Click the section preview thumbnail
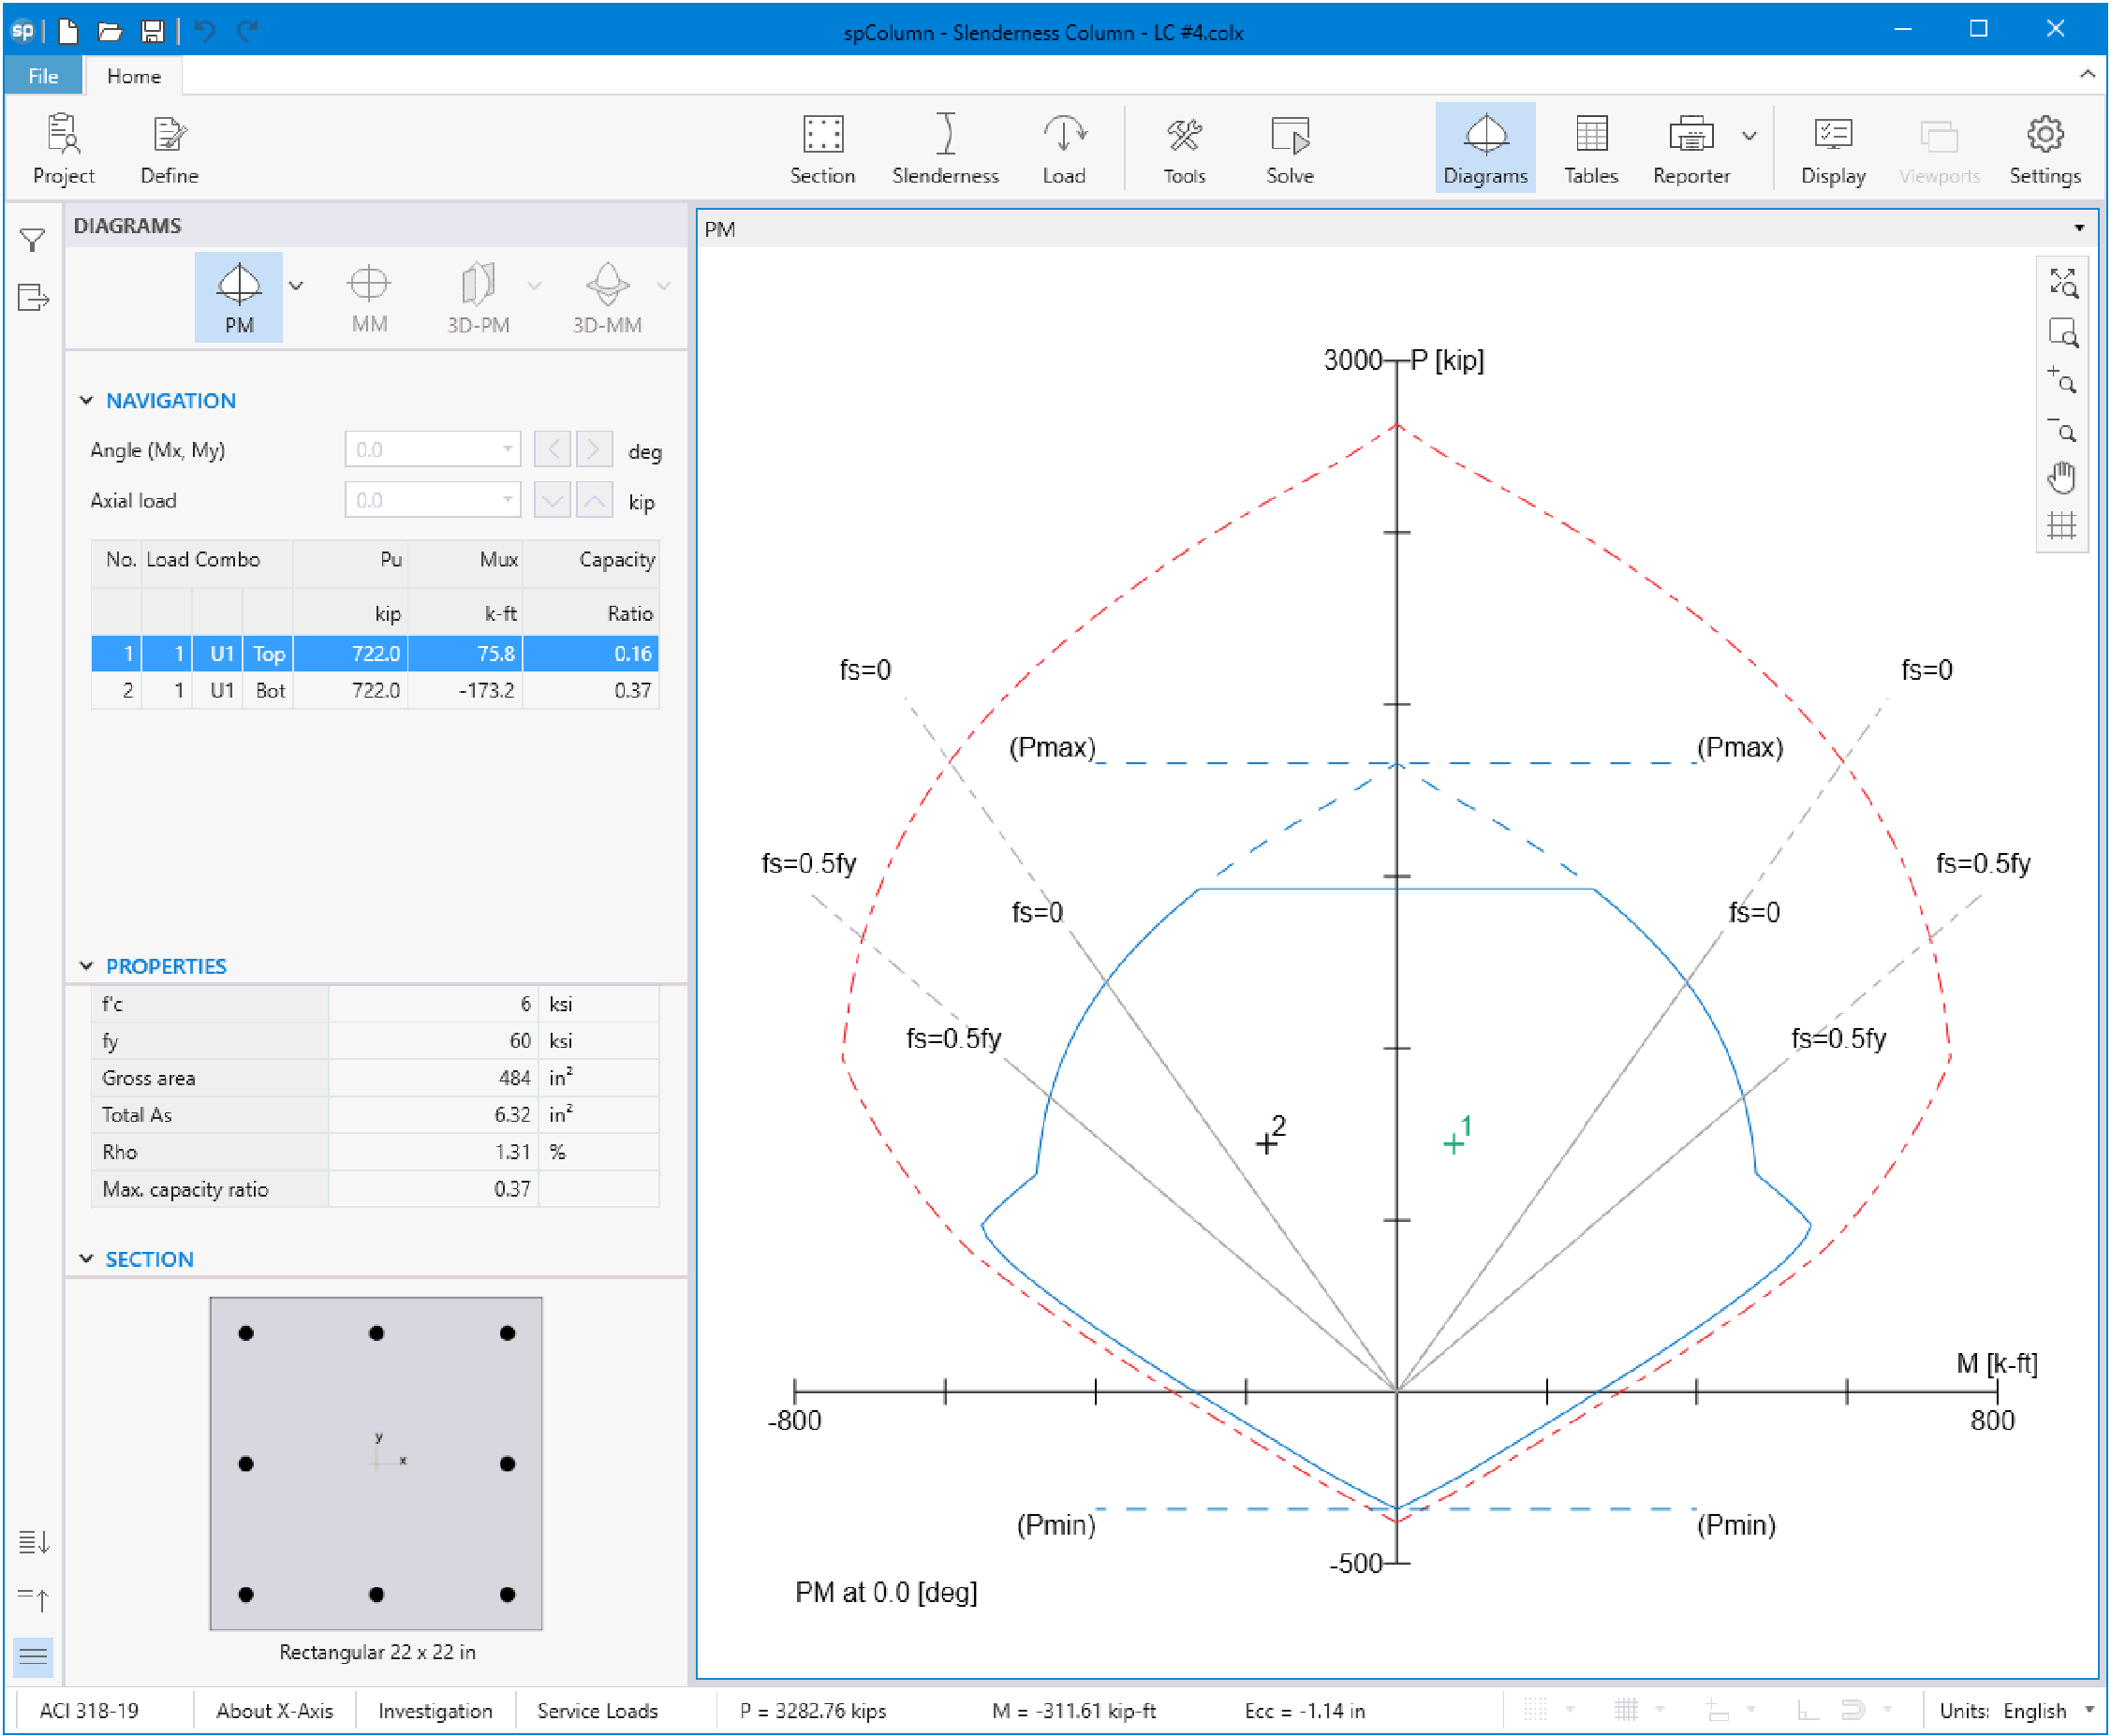This screenshot has width=2111, height=1736. point(376,1463)
